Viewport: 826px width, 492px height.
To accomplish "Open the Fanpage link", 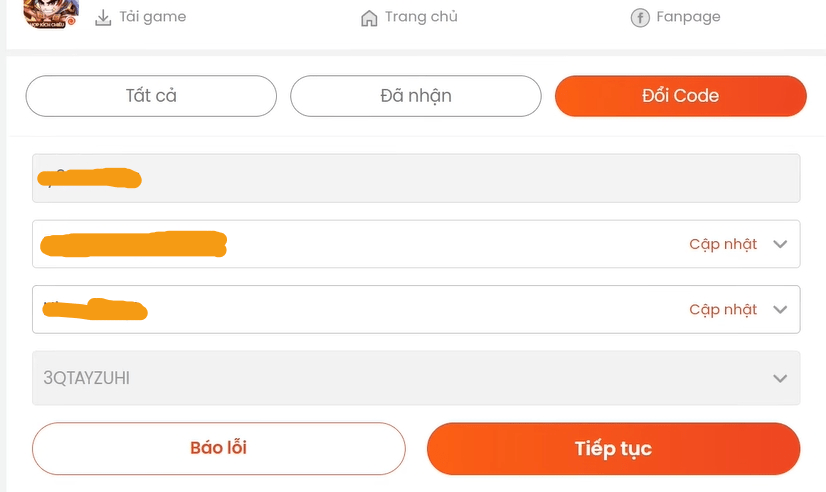I will tap(688, 17).
